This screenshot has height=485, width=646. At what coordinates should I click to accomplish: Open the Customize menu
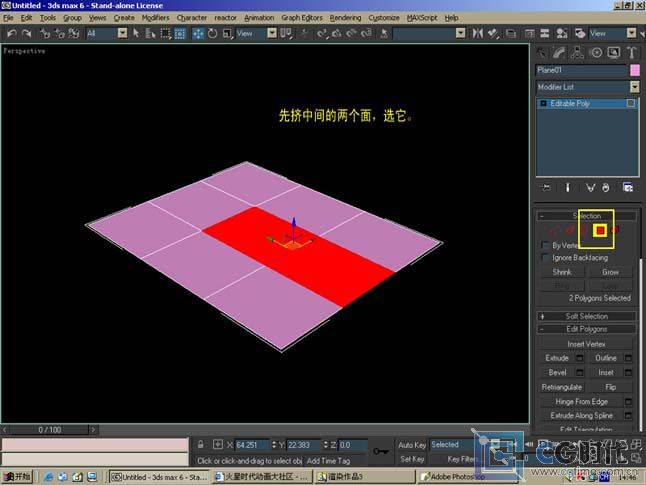[x=384, y=18]
